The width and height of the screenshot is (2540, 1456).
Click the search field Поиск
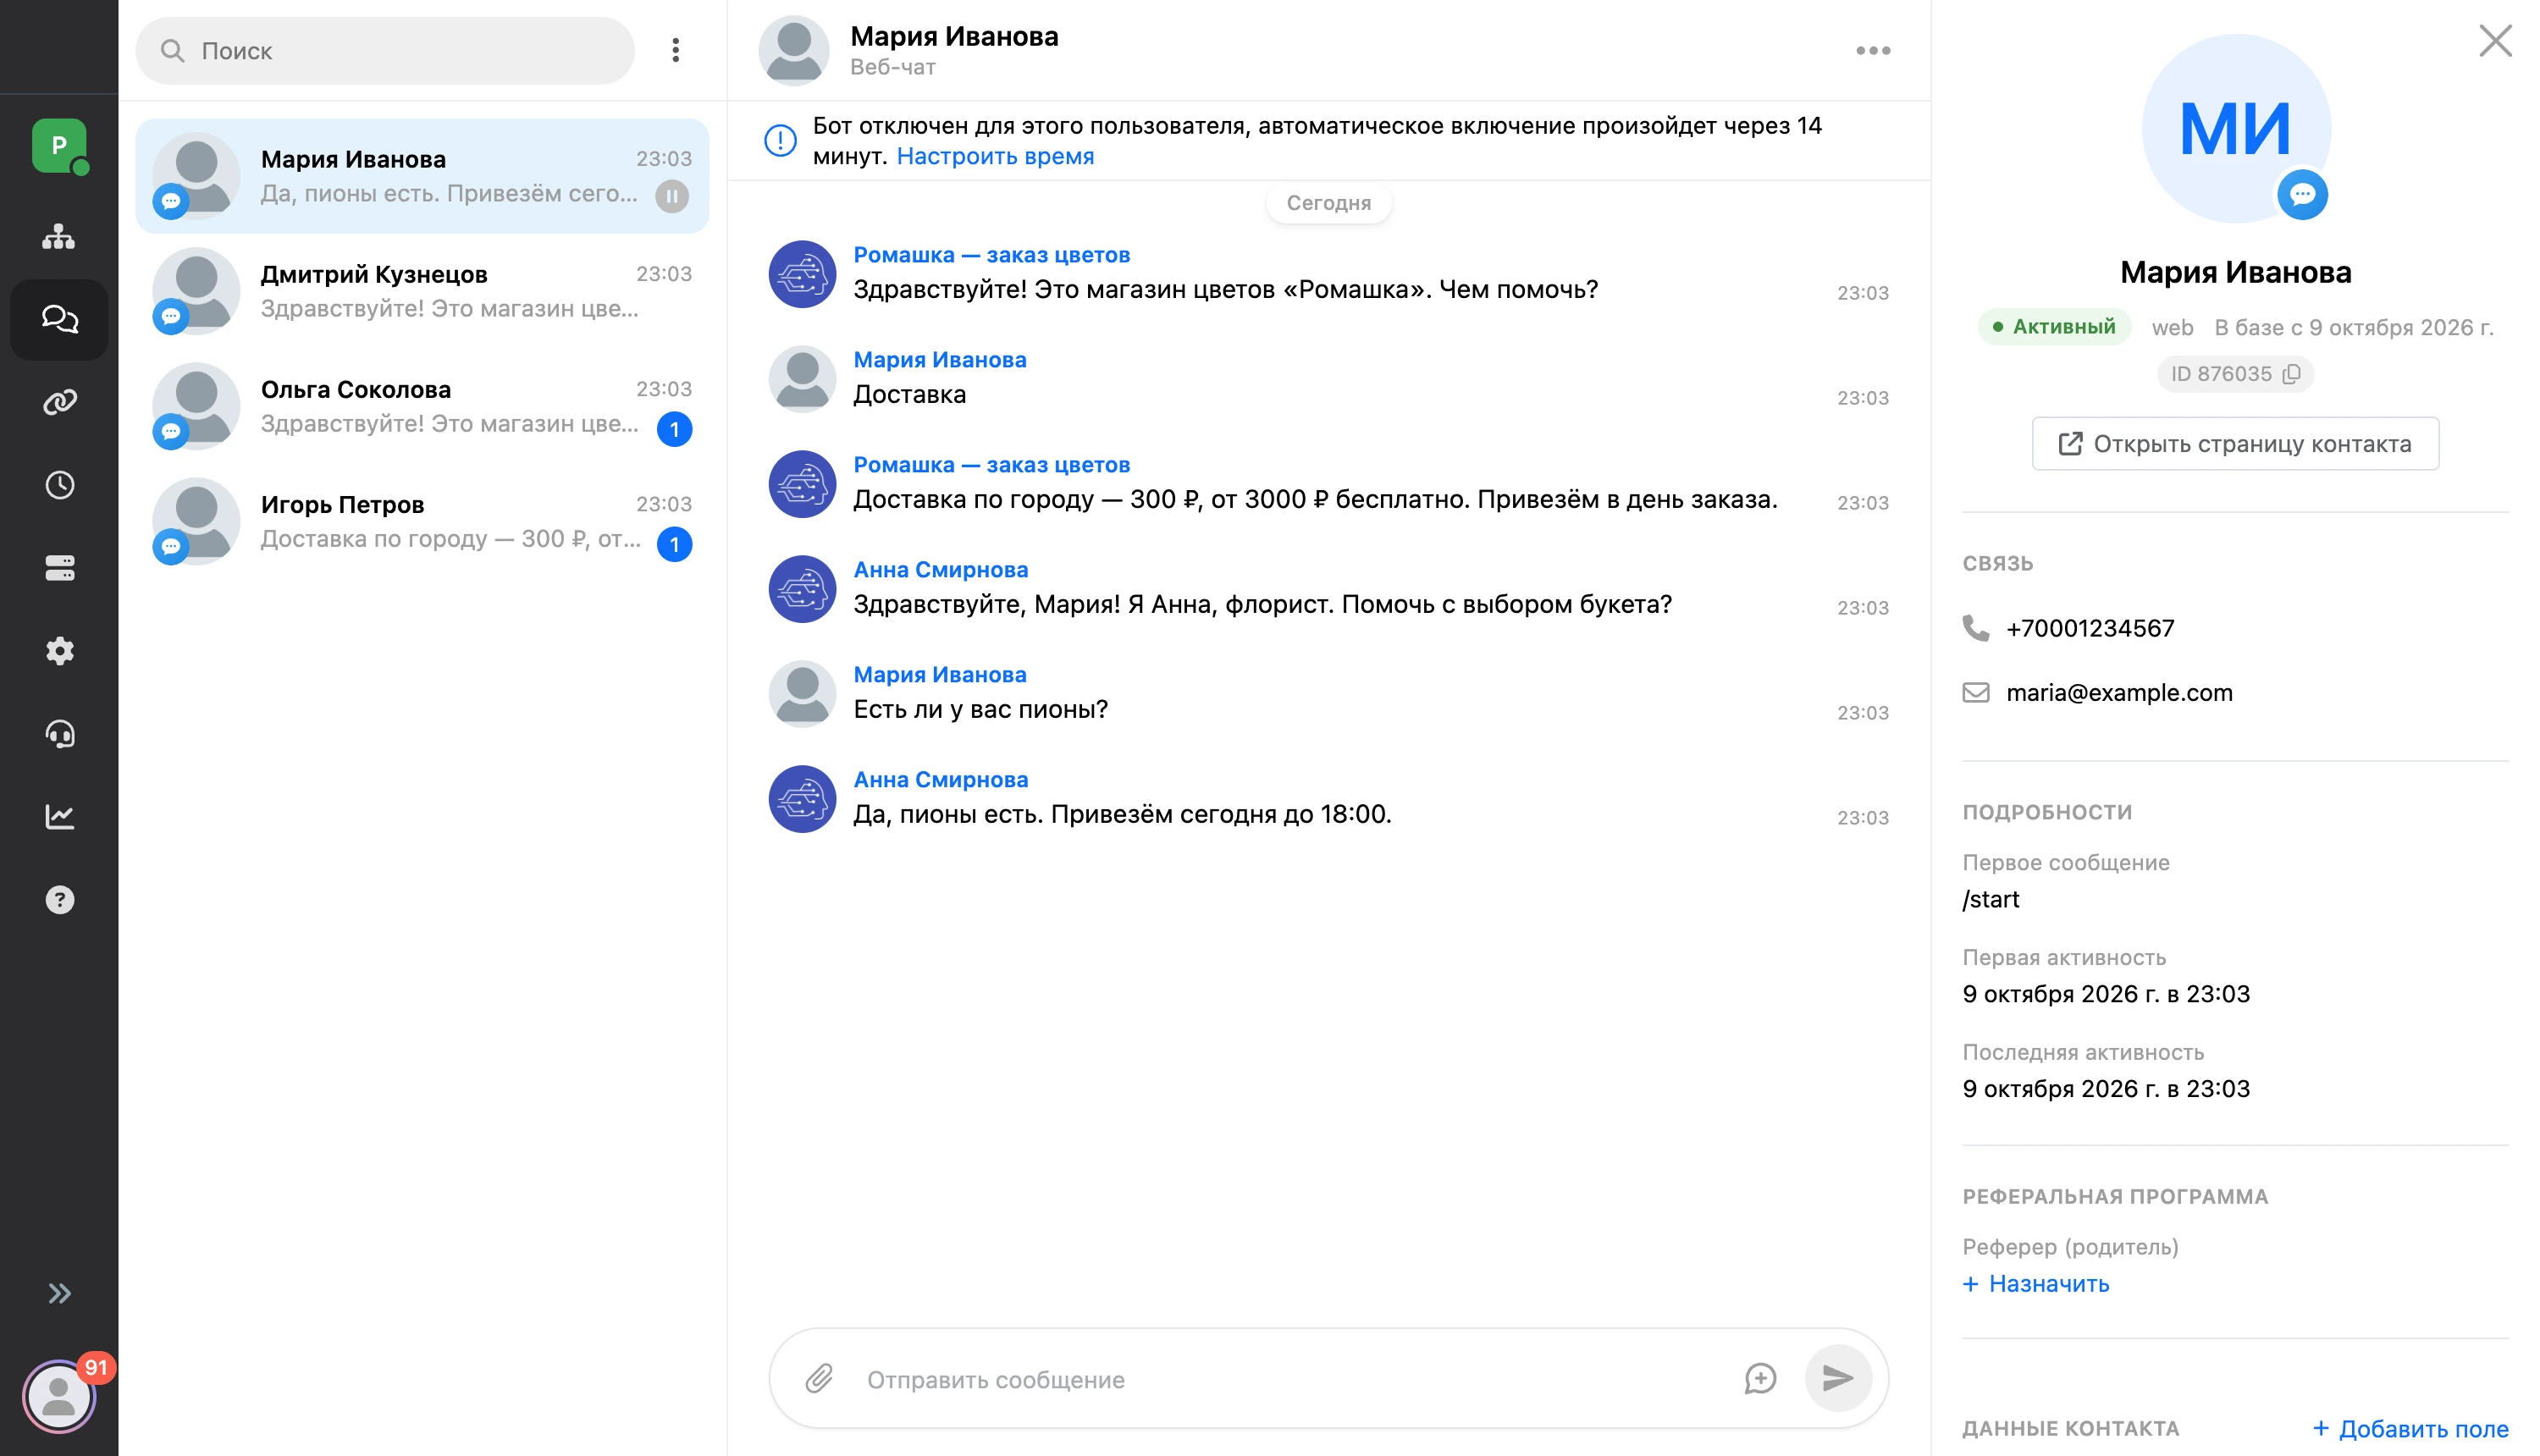385,50
